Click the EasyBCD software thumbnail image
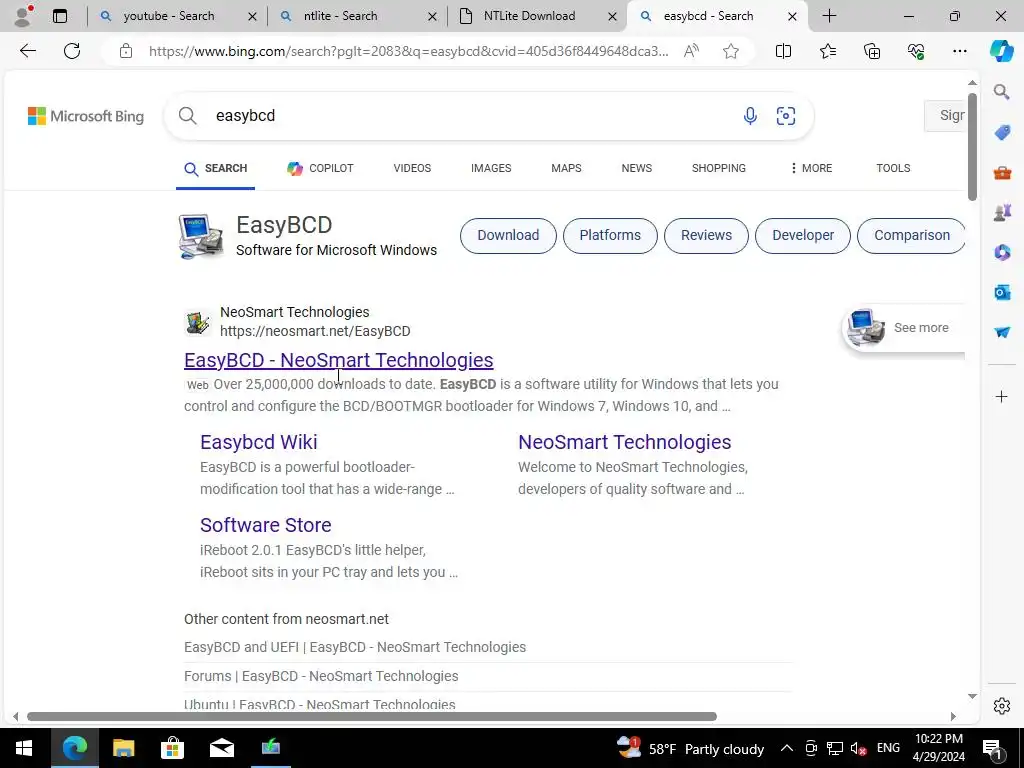1024x768 pixels. click(x=200, y=236)
